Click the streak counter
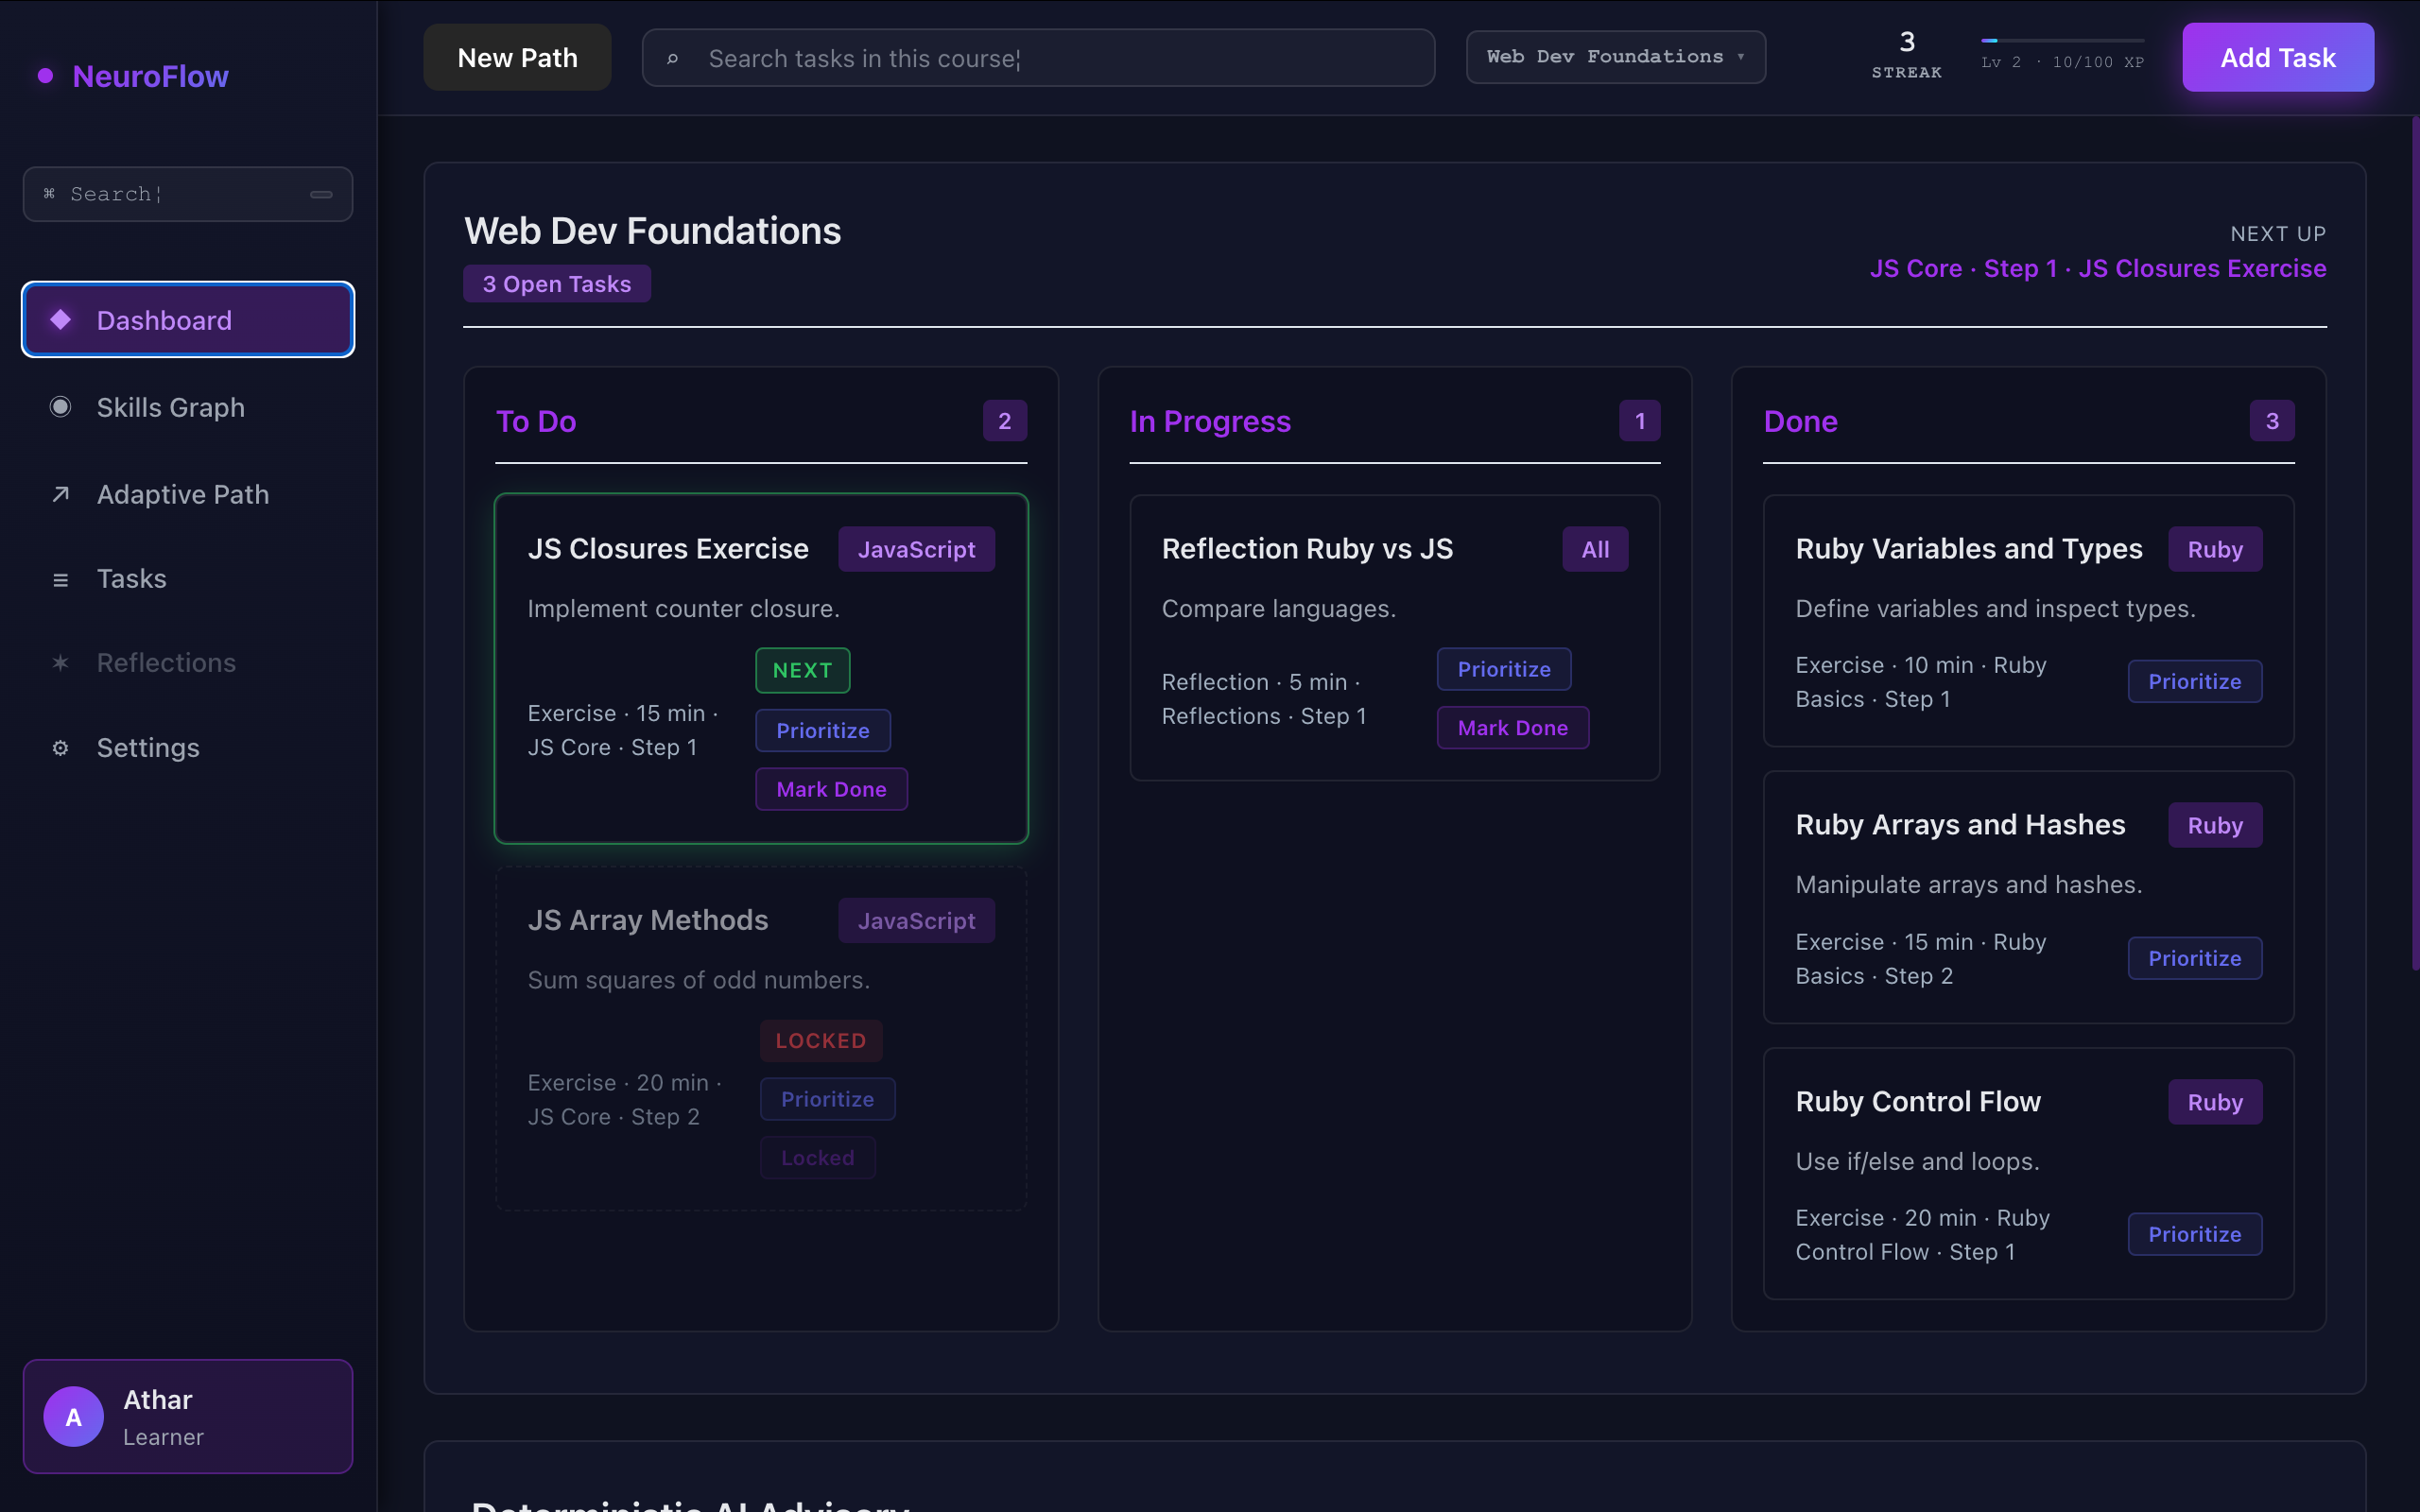This screenshot has width=2420, height=1512. (1906, 55)
